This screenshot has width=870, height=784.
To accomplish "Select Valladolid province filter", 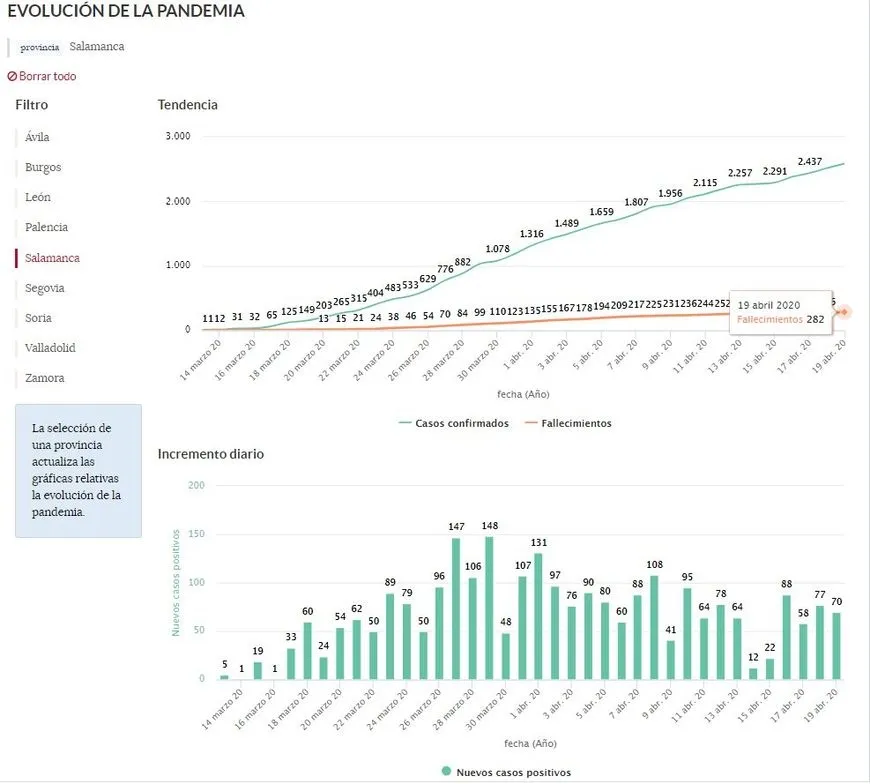I will (50, 348).
